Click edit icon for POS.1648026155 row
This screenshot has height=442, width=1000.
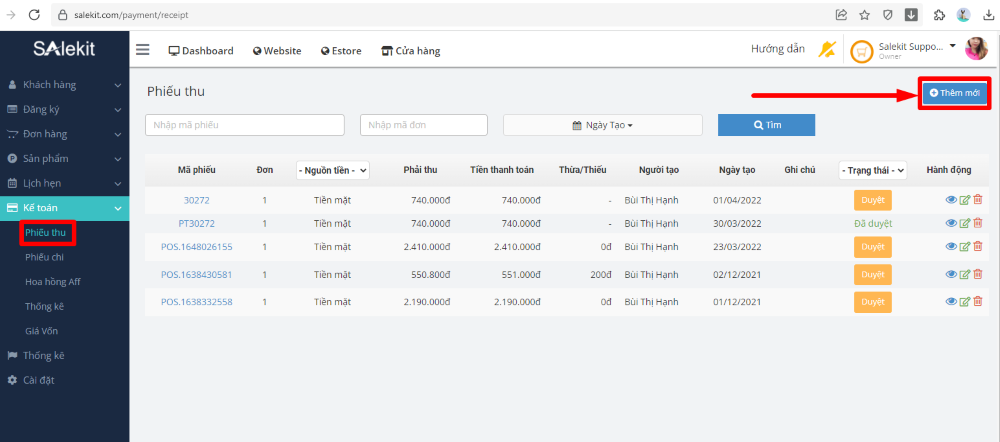coord(965,247)
